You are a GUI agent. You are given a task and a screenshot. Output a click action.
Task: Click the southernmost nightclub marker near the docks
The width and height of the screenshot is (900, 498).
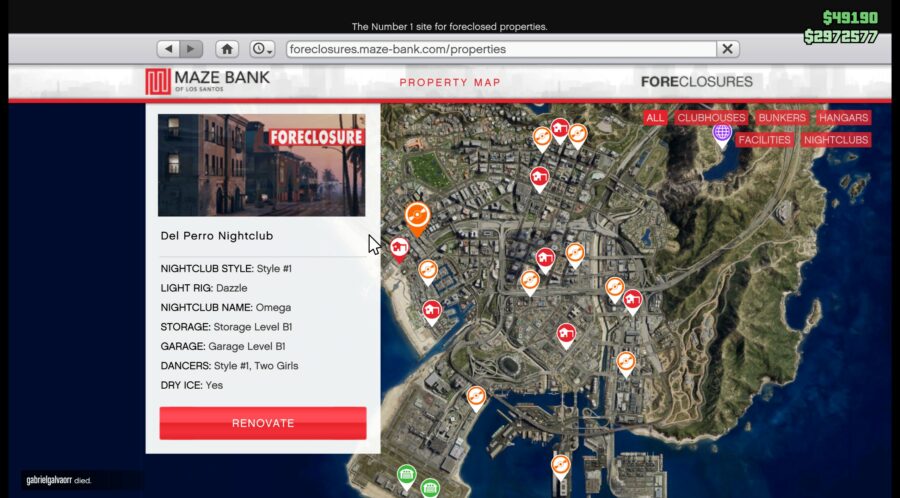tap(560, 465)
